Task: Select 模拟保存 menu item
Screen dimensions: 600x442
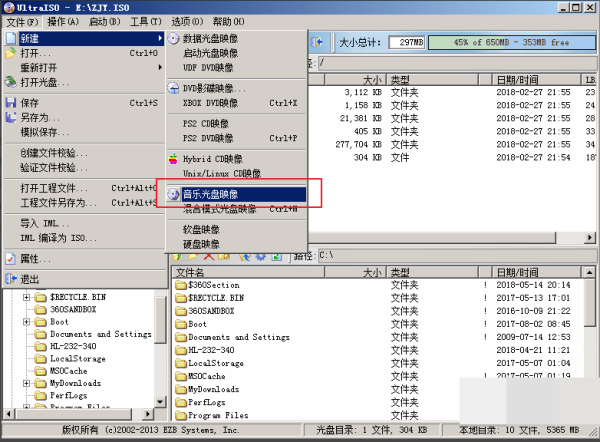Action: 84,132
